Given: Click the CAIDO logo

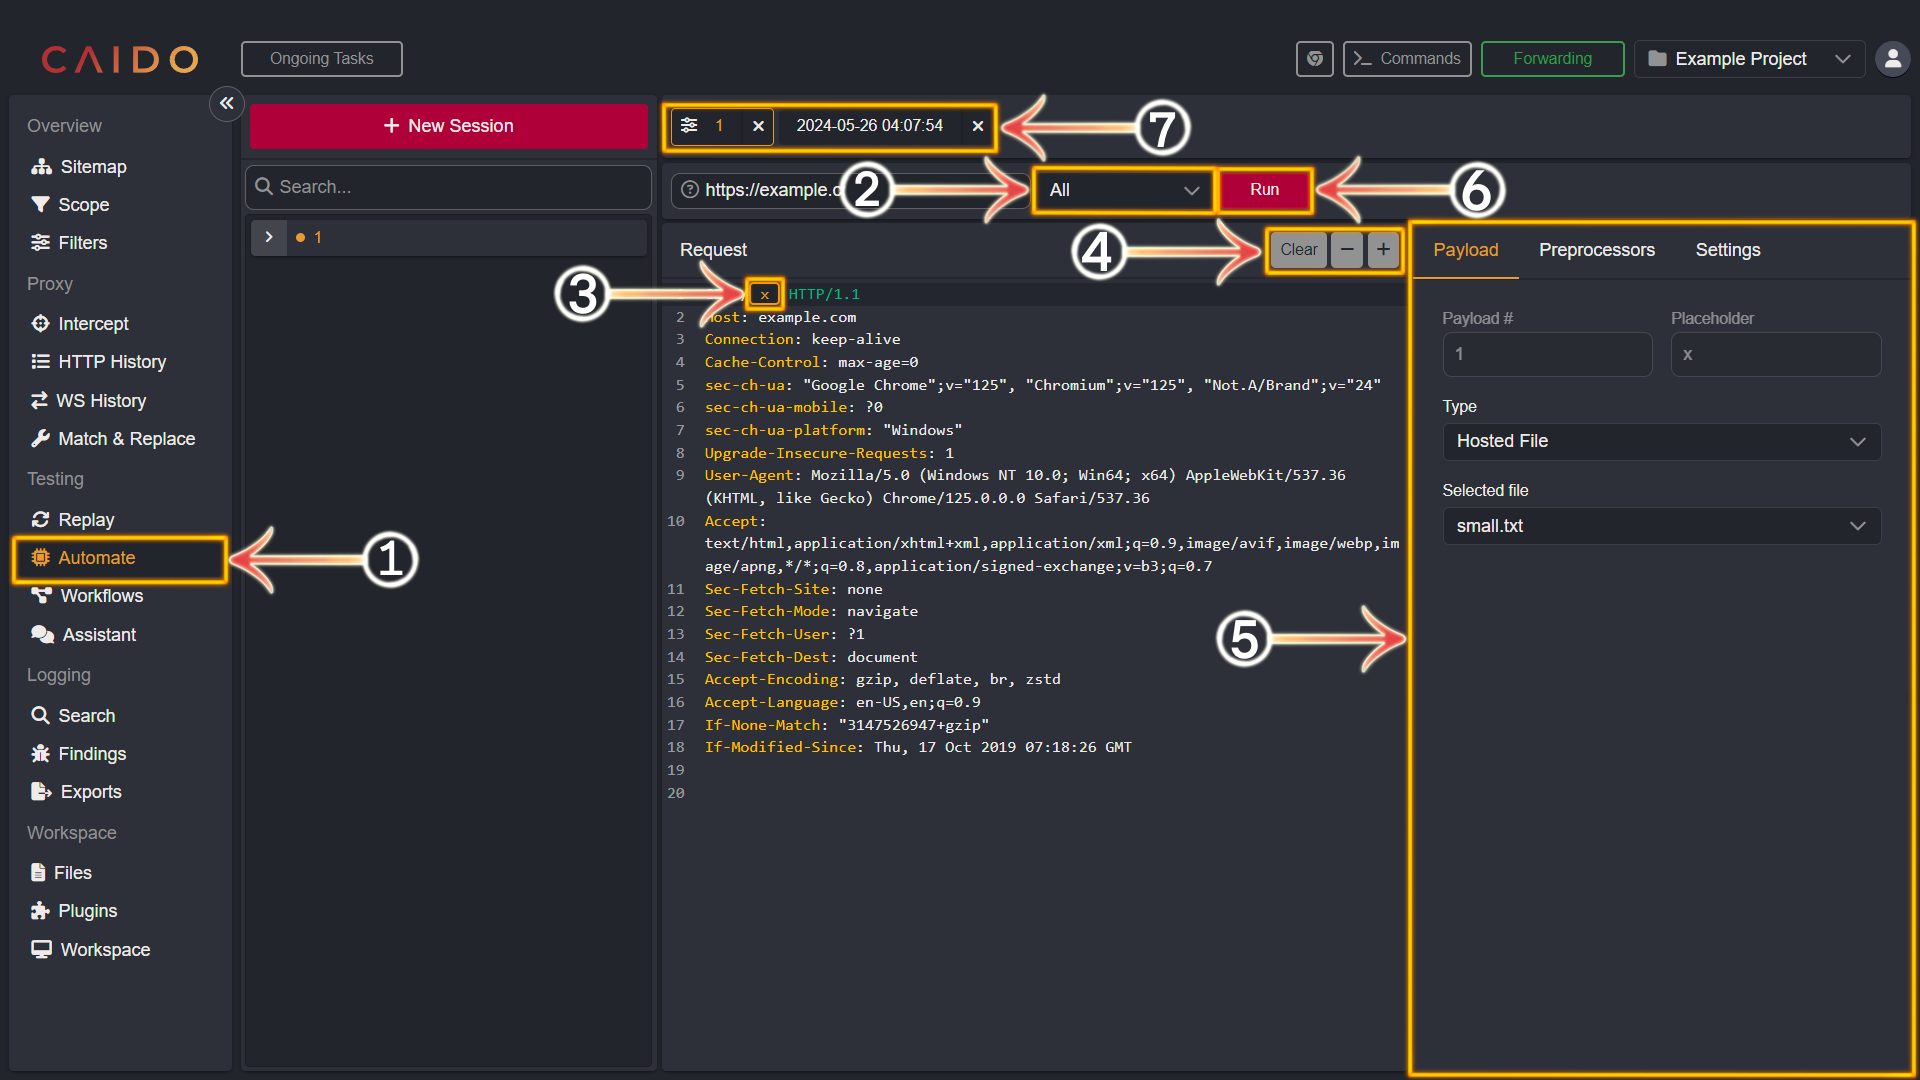Looking at the screenshot, I should [119, 59].
